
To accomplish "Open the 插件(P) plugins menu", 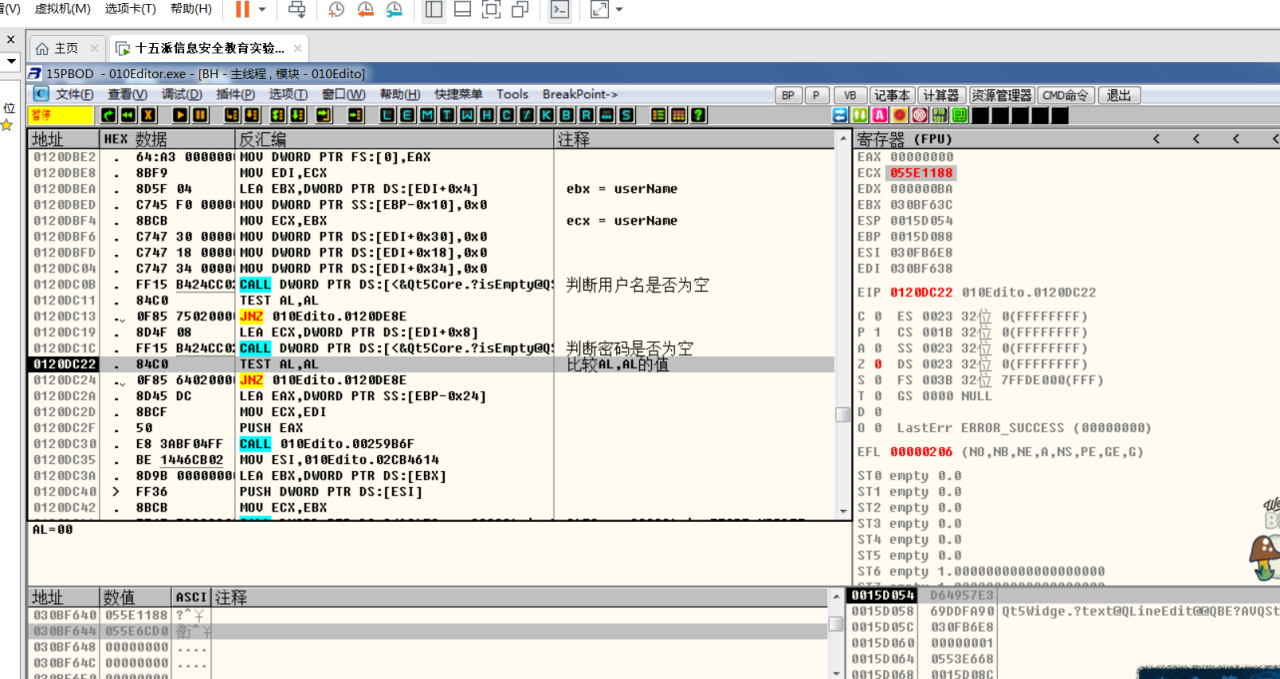I will point(235,94).
